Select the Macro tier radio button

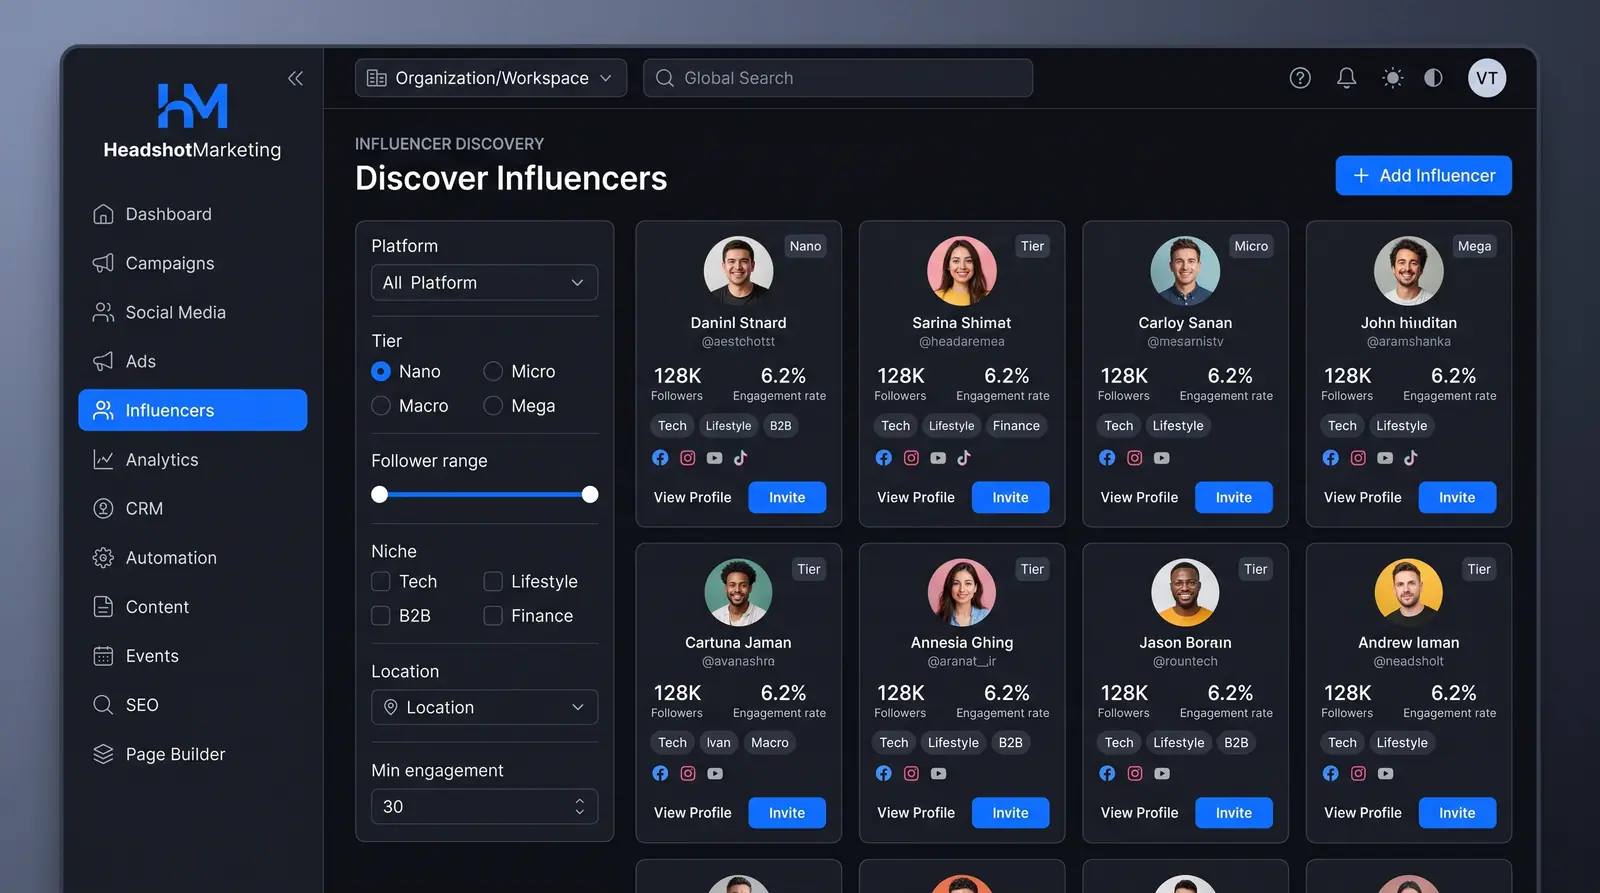(380, 406)
